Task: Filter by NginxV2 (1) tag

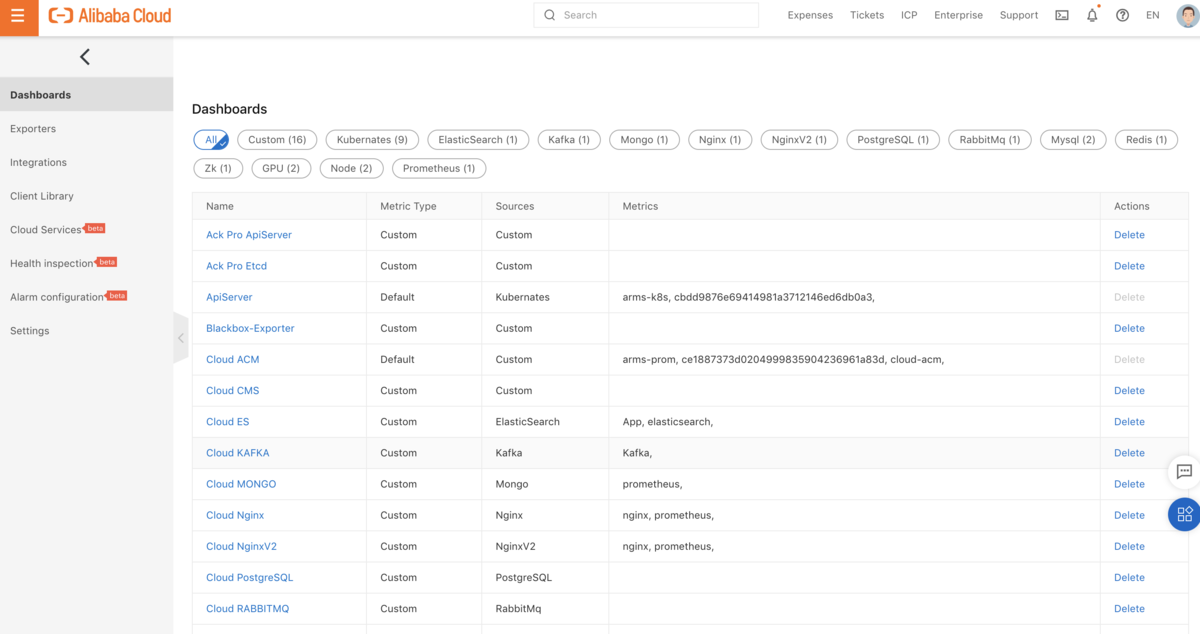Action: 799,140
